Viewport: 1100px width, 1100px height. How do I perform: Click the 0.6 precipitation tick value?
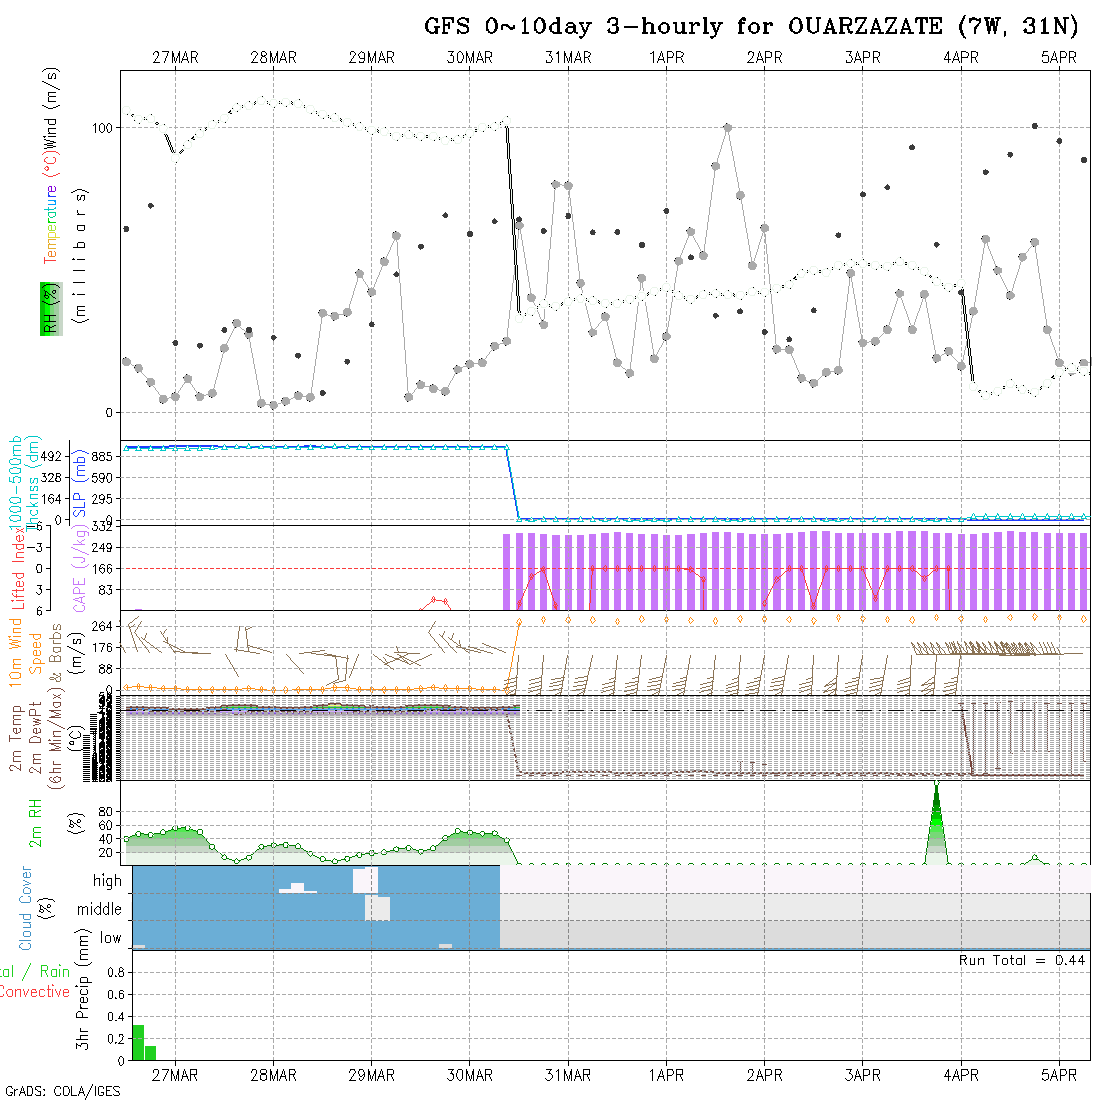click(x=116, y=995)
